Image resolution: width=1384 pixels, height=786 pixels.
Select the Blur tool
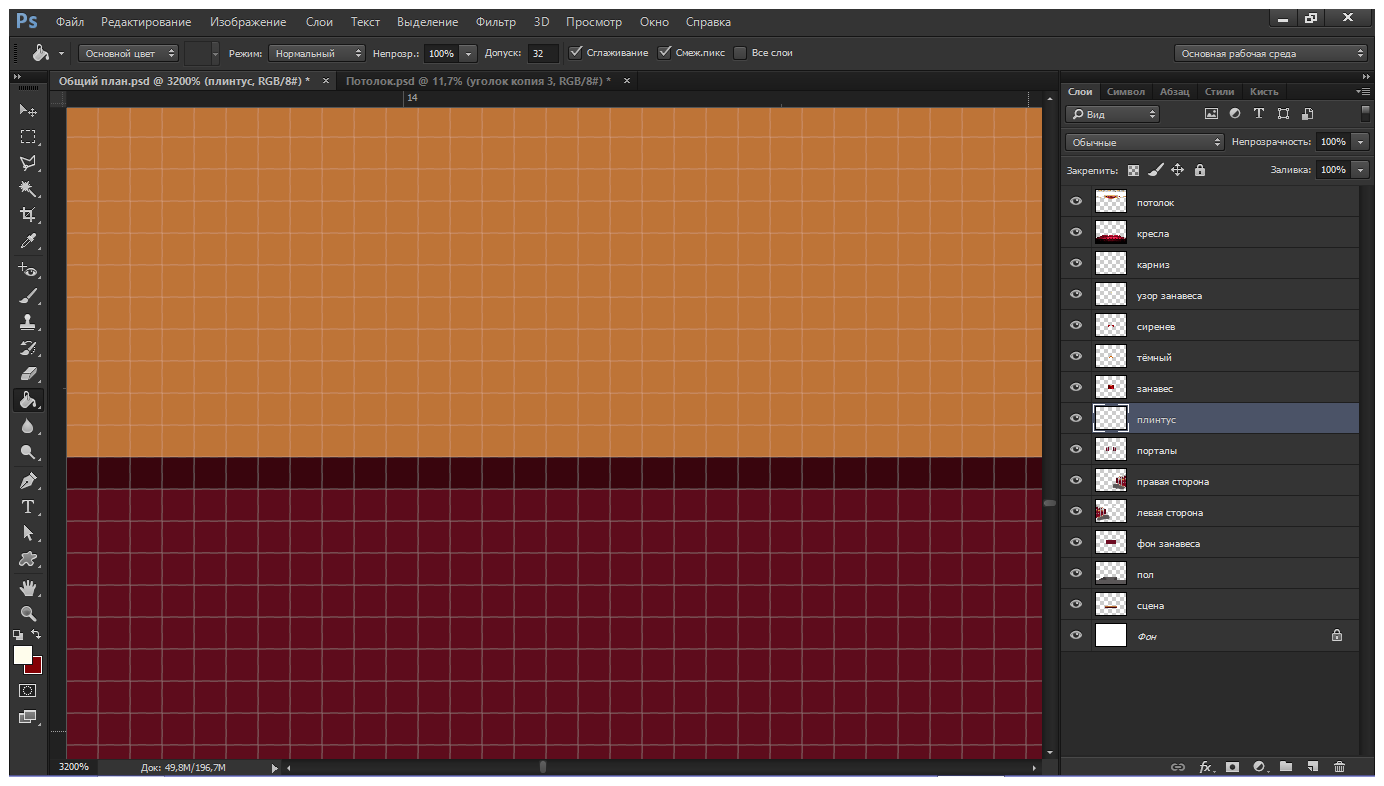tap(28, 426)
